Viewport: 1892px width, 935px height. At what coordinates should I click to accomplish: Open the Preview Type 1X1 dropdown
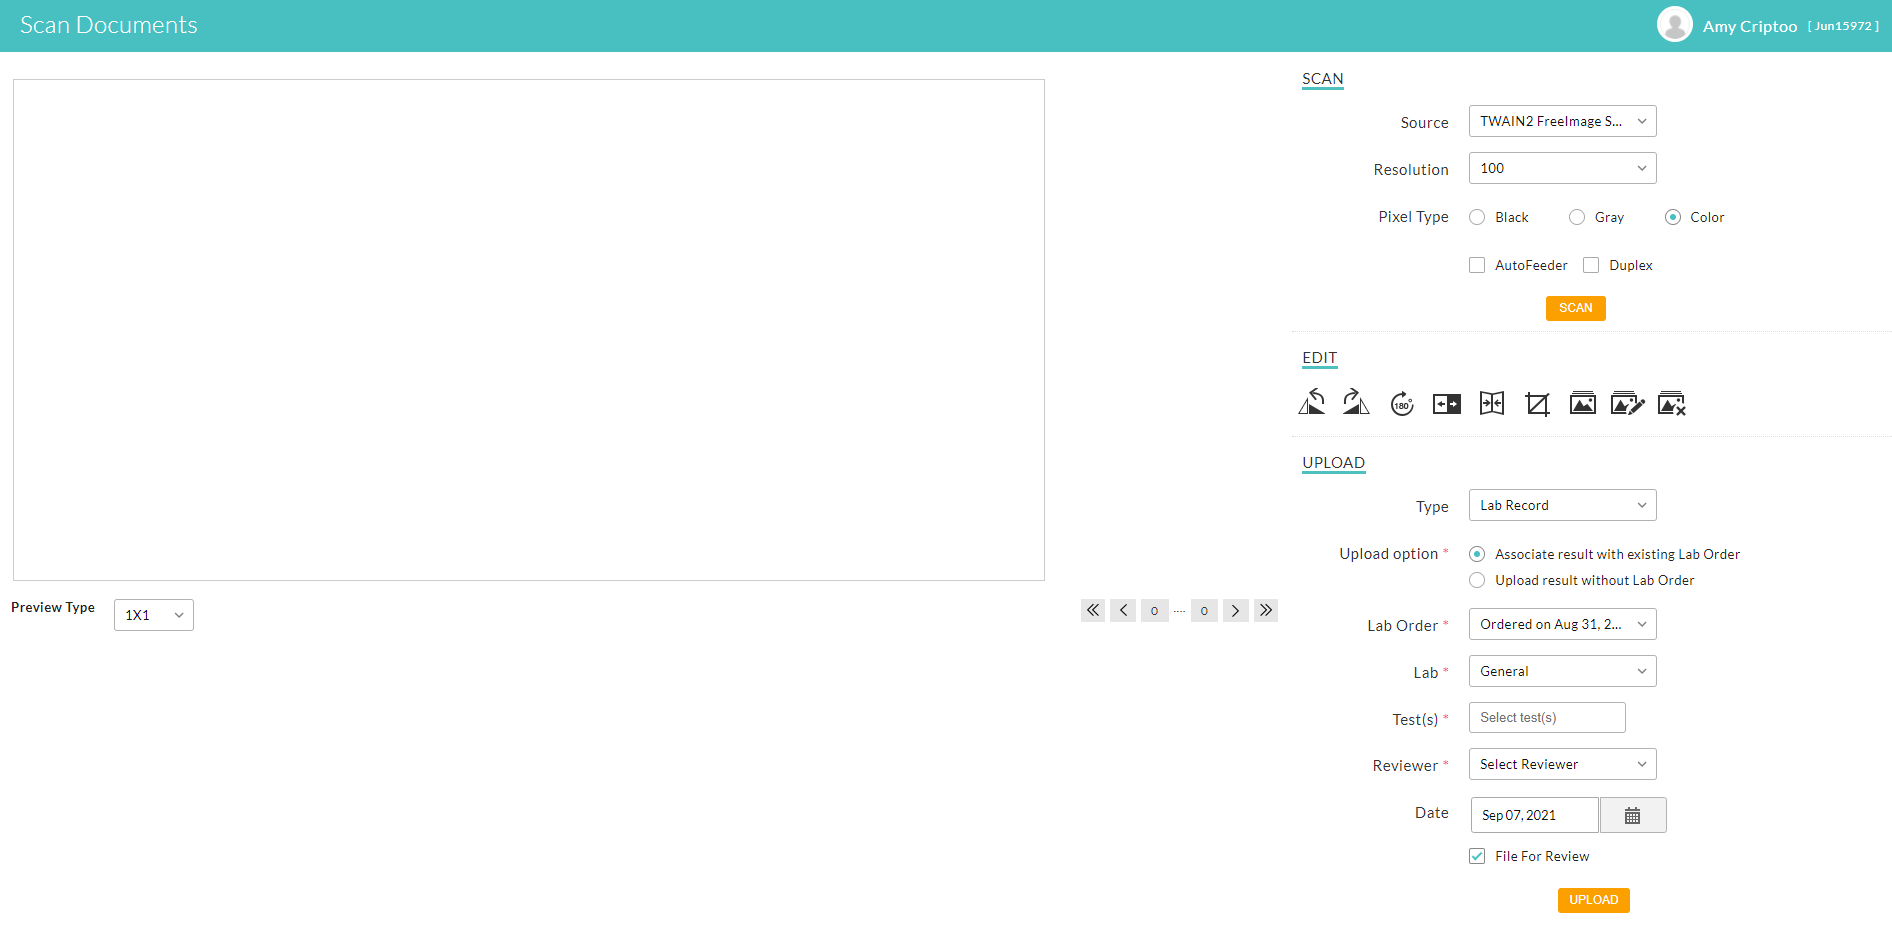click(154, 615)
